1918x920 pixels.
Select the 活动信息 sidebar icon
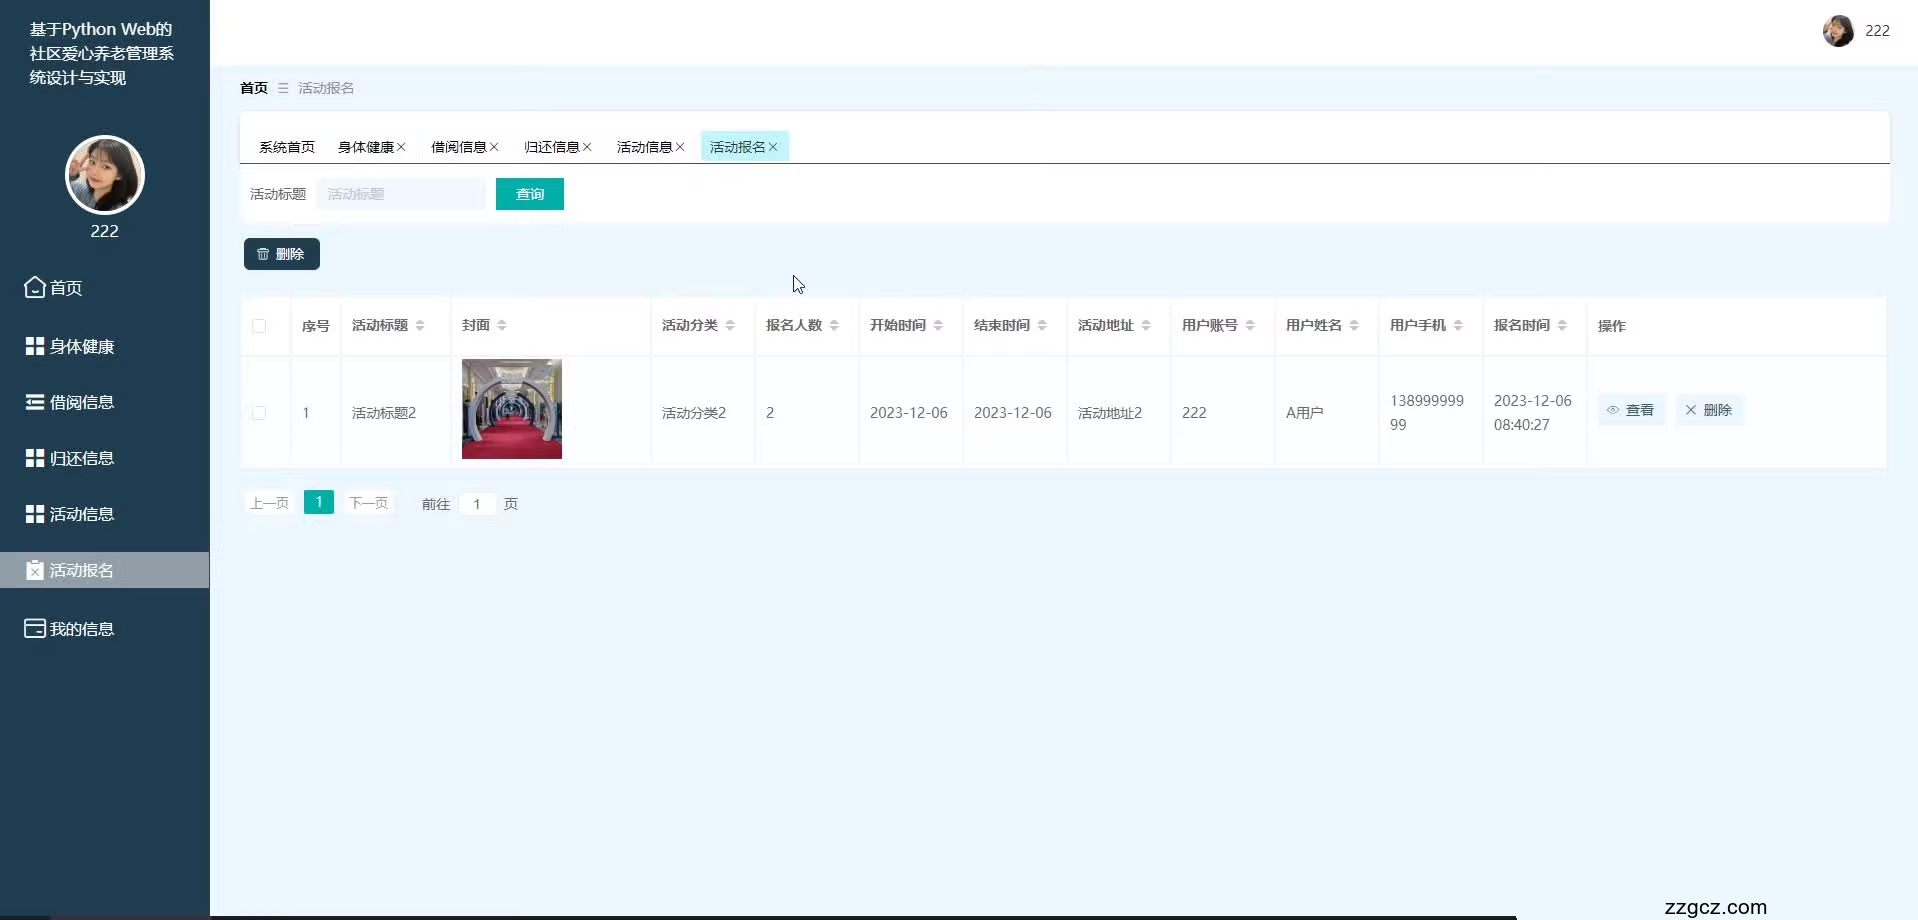click(33, 513)
